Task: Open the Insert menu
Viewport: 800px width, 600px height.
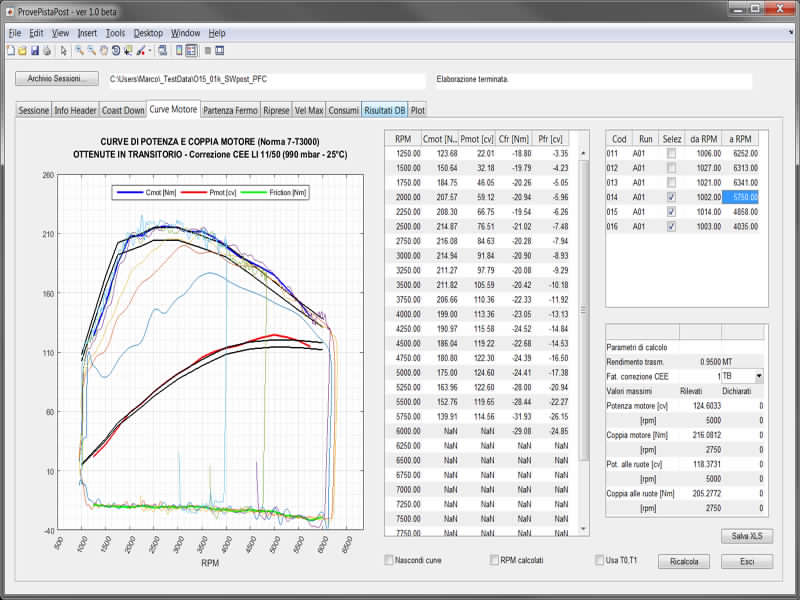Action: pyautogui.click(x=87, y=33)
